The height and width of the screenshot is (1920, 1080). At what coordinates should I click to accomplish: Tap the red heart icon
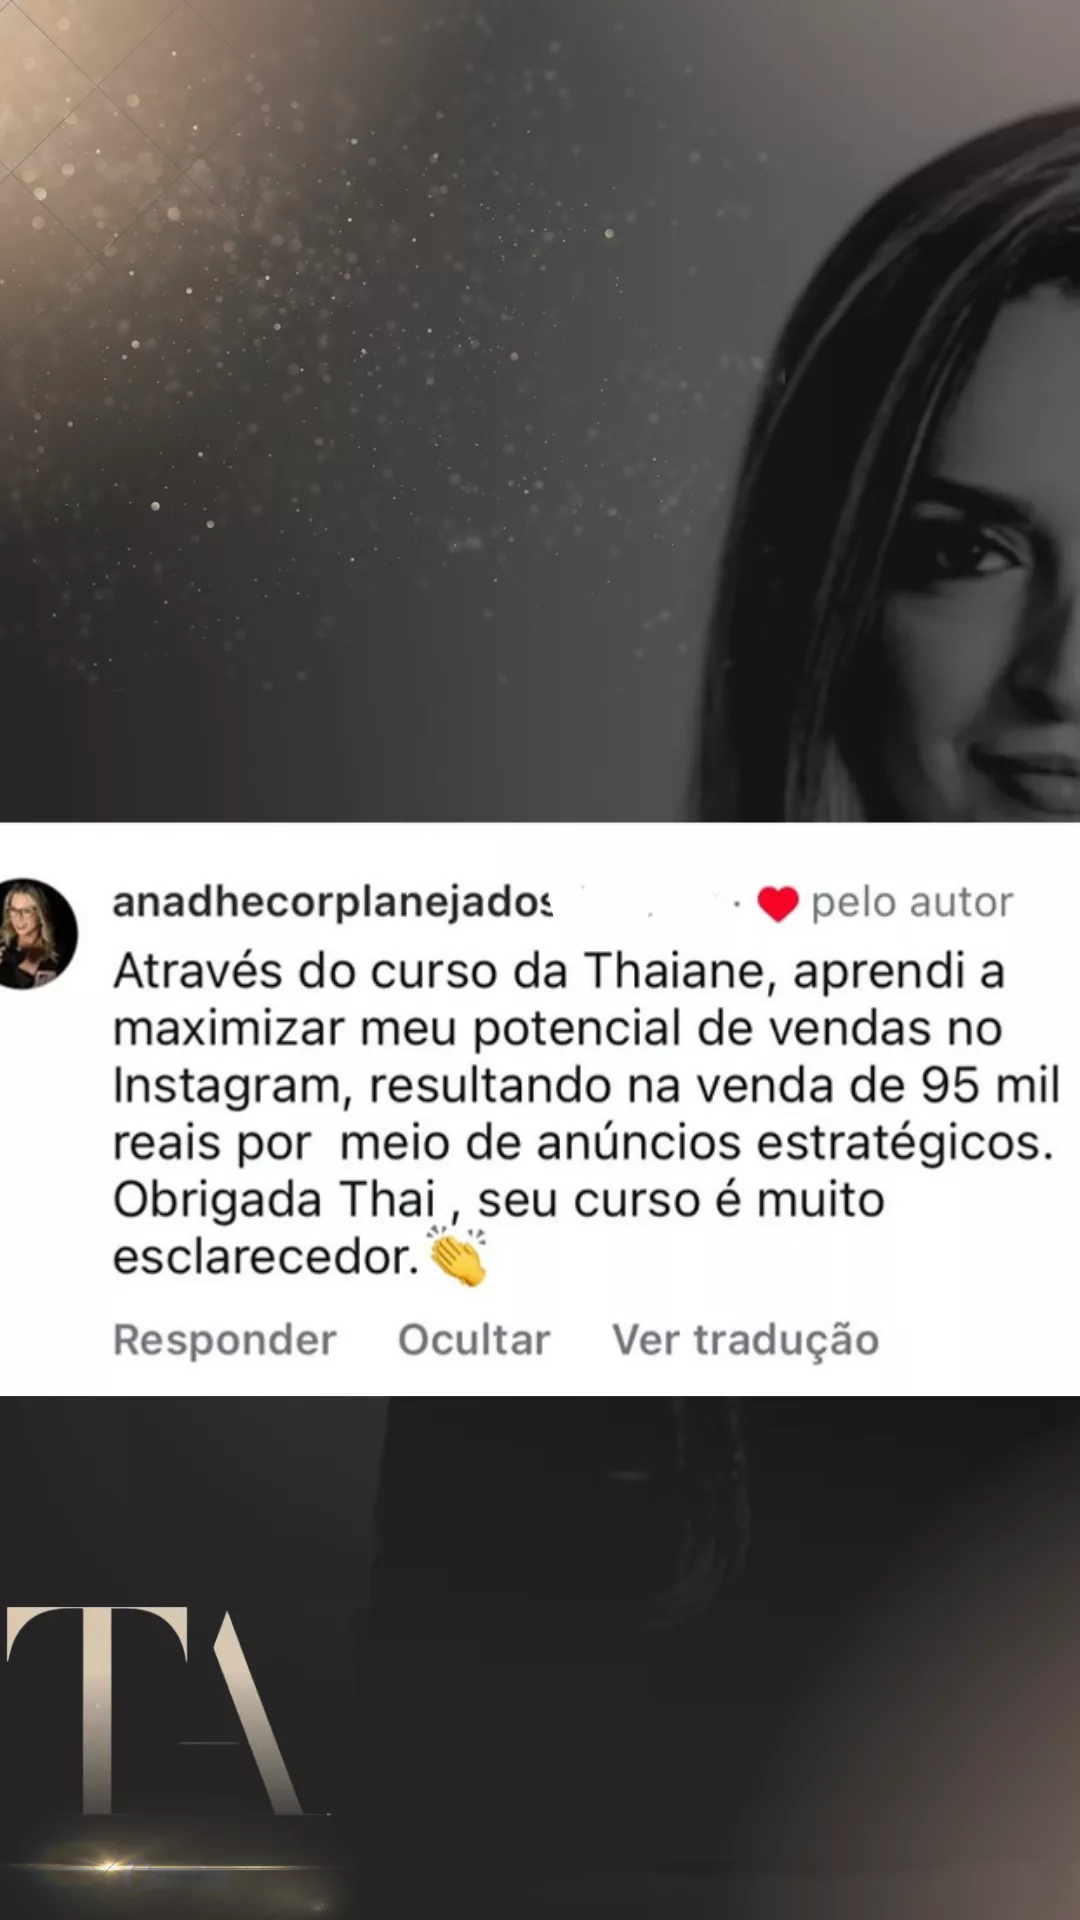777,904
